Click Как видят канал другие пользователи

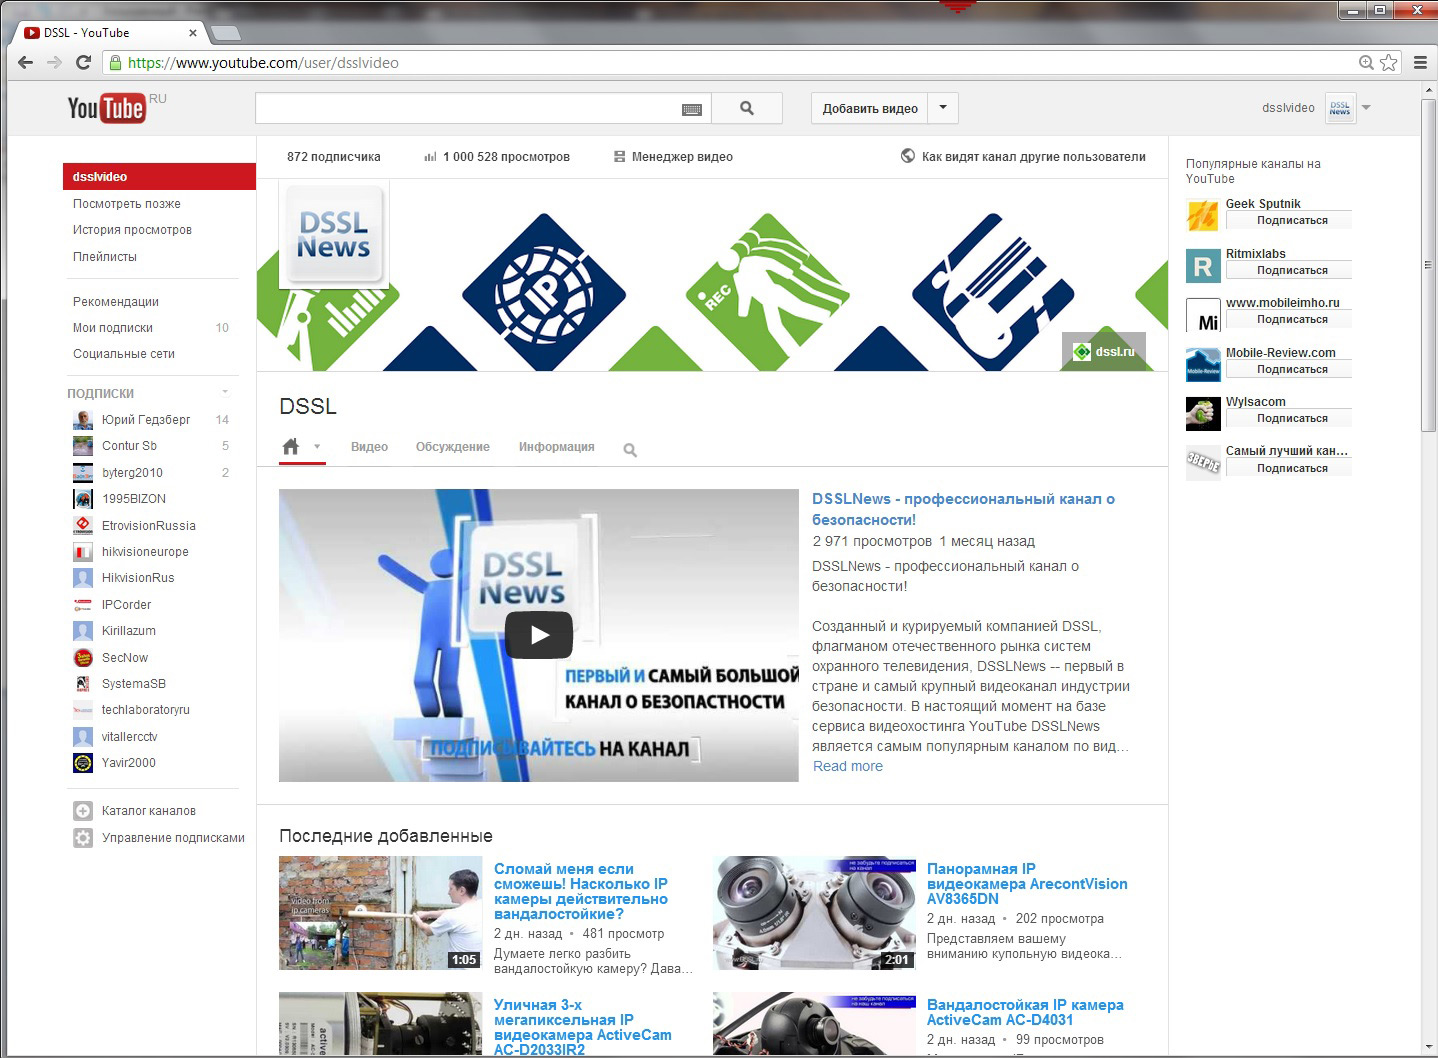(x=1023, y=157)
